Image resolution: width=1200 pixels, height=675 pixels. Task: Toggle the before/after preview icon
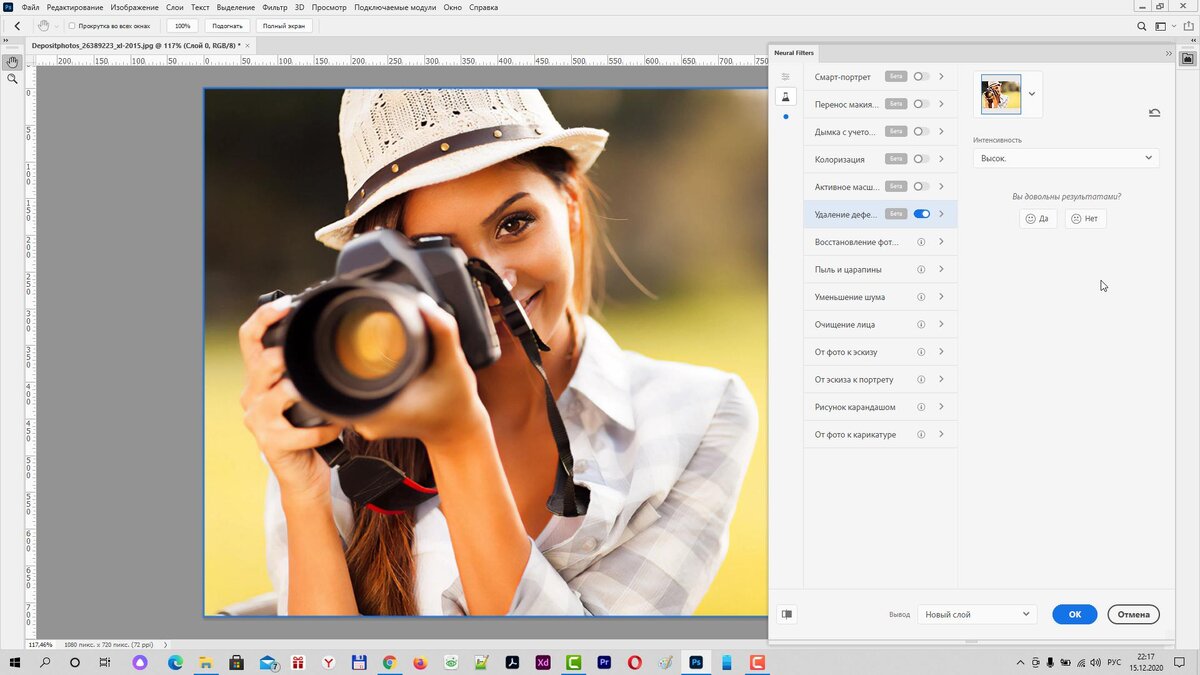pos(787,614)
